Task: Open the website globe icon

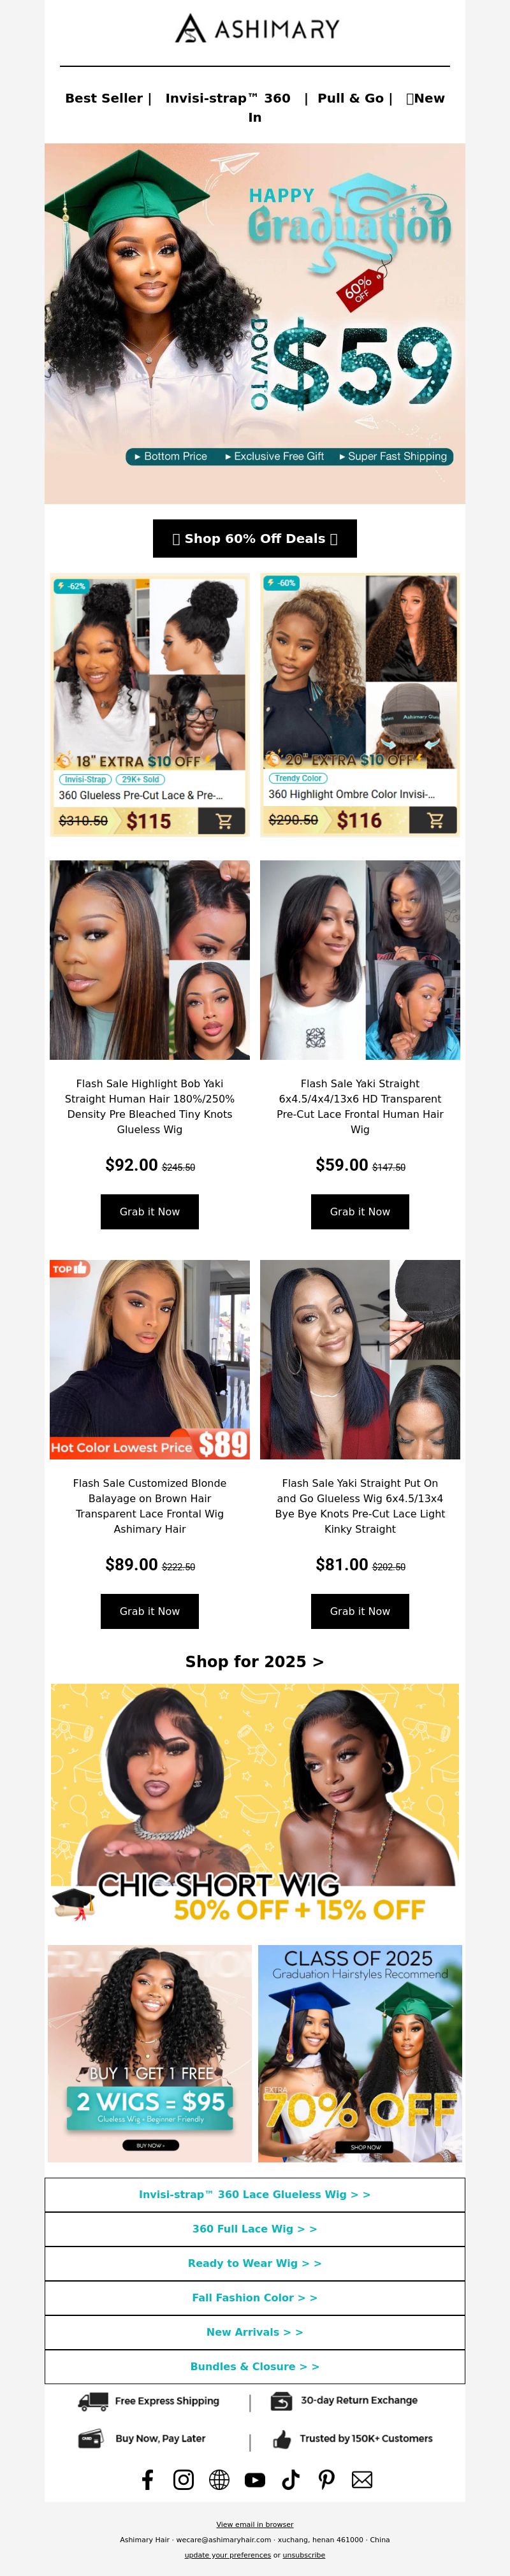Action: [x=219, y=2479]
